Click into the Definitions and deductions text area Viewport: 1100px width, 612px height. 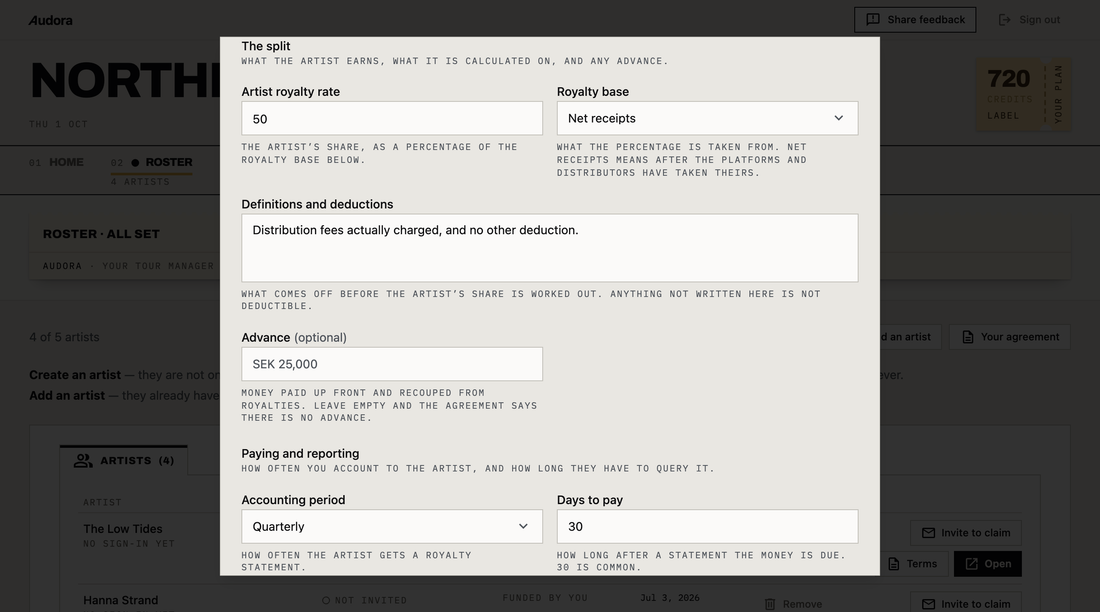click(549, 248)
